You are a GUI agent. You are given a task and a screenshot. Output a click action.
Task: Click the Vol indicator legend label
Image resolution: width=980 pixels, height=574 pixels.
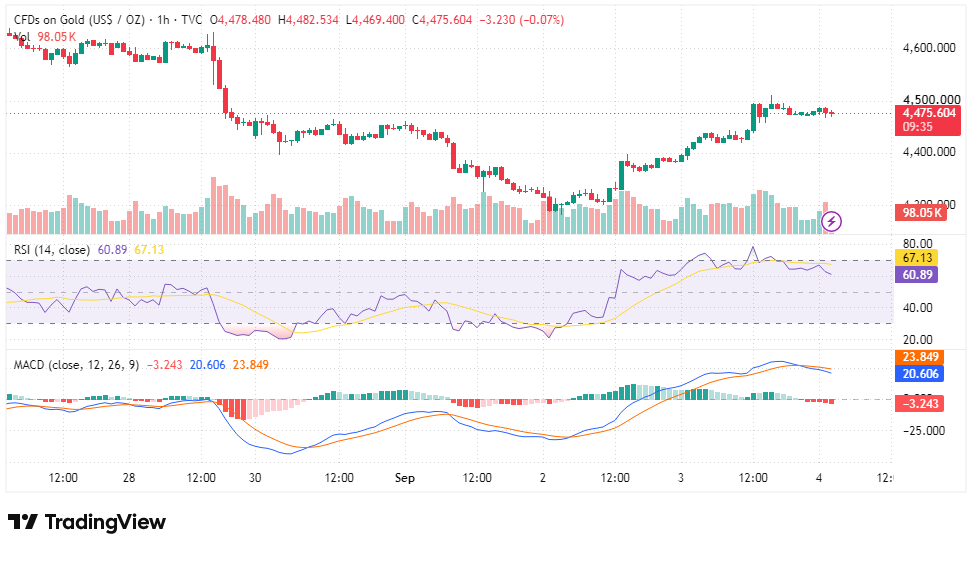pos(22,37)
